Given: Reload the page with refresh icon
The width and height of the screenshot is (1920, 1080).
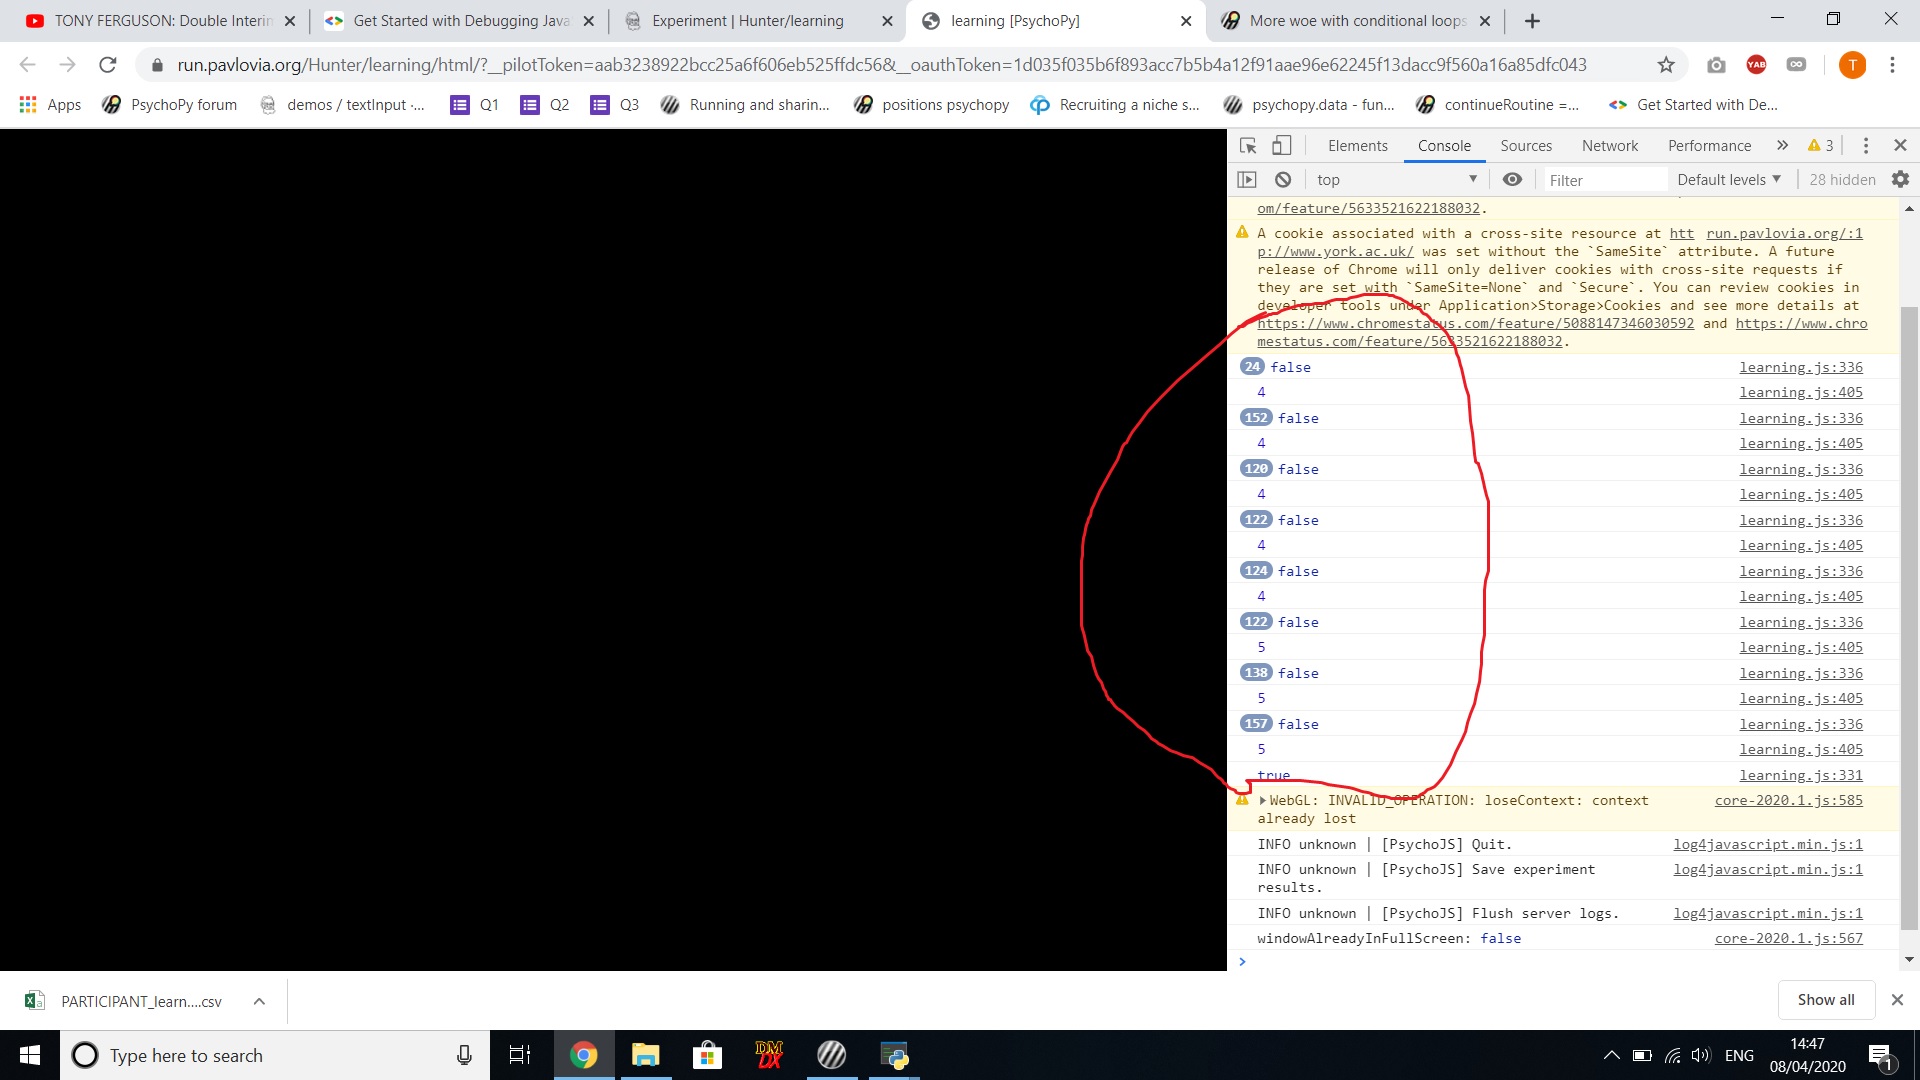Looking at the screenshot, I should (x=108, y=65).
